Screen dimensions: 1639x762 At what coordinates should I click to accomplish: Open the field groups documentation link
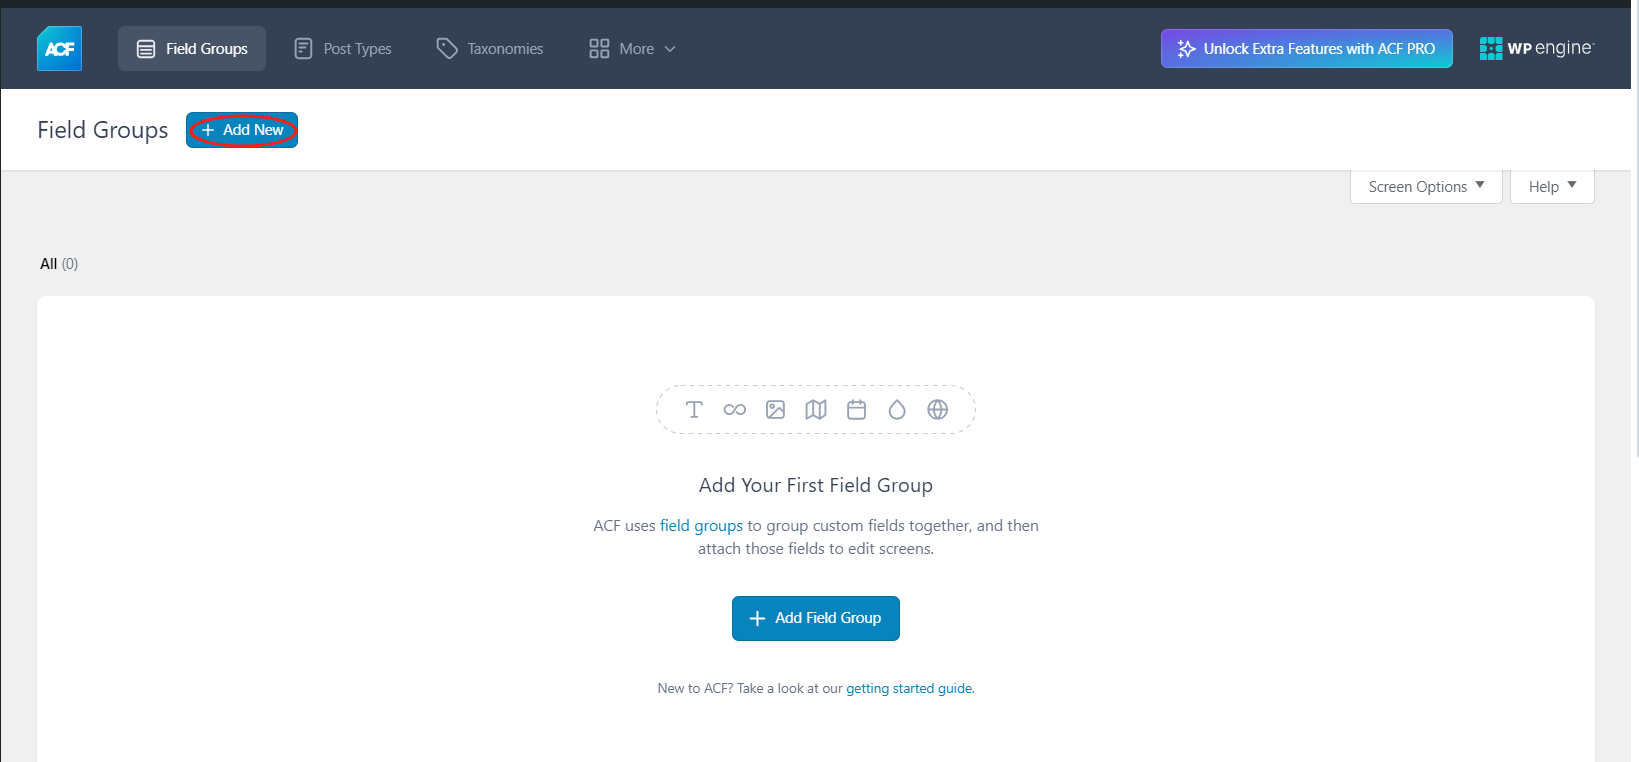click(x=701, y=525)
